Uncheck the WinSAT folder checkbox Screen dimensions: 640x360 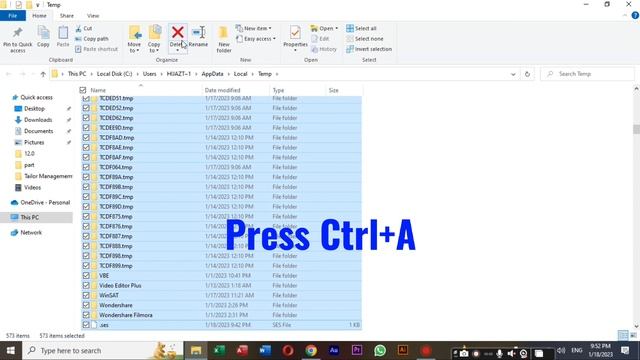pyautogui.click(x=86, y=295)
